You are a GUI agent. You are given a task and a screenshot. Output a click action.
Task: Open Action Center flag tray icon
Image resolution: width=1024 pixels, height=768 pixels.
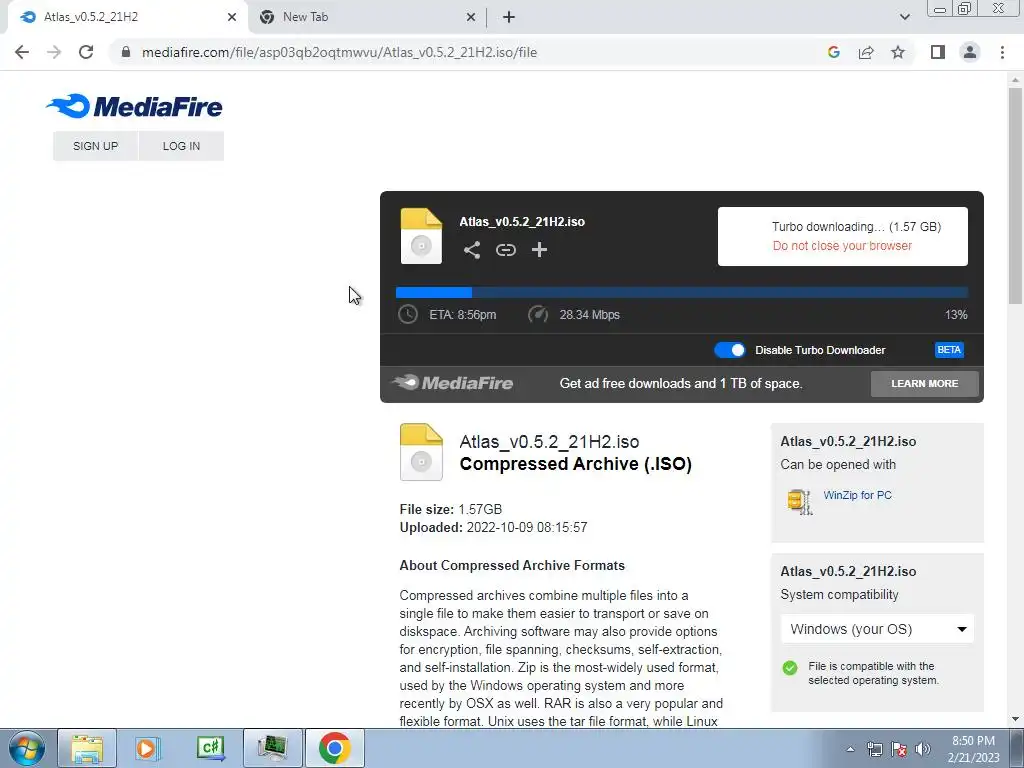click(x=899, y=749)
